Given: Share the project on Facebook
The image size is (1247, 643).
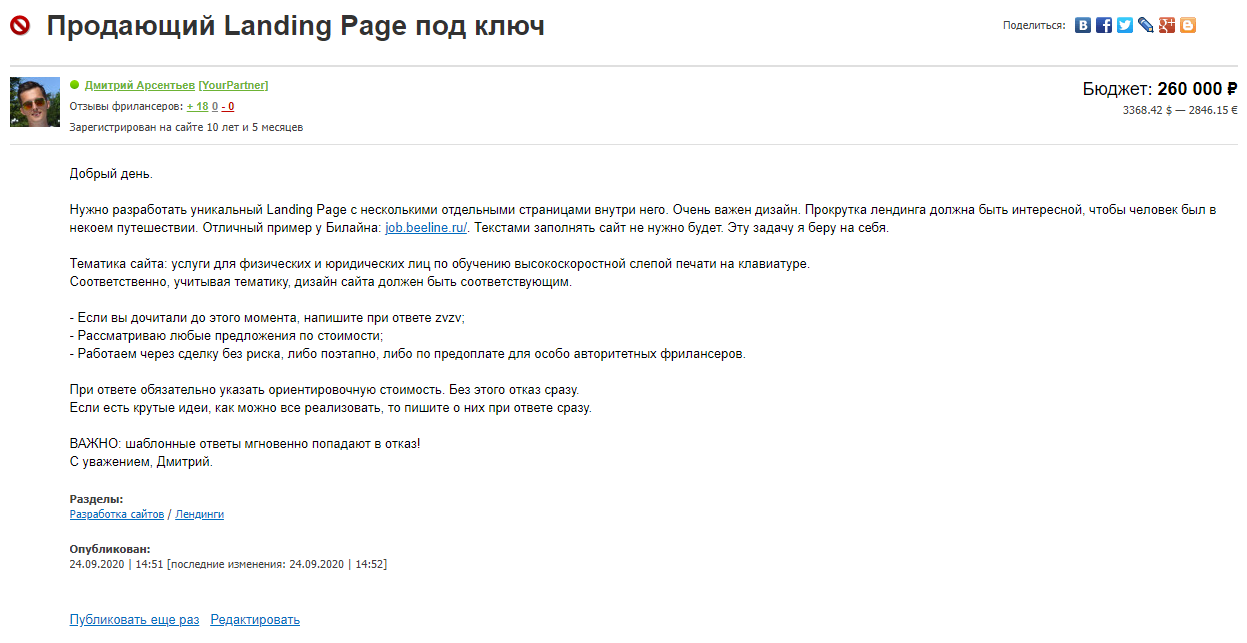Looking at the screenshot, I should (x=1104, y=26).
